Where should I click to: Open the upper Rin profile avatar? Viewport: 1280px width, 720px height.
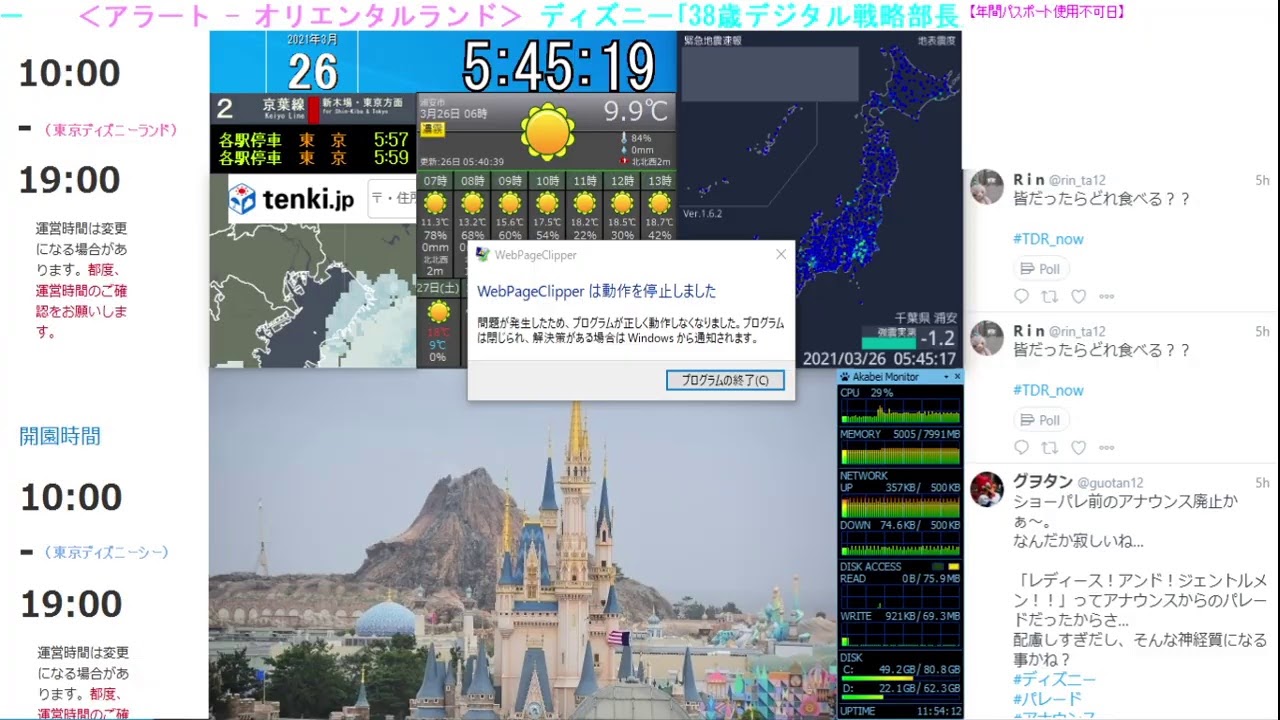(x=987, y=187)
